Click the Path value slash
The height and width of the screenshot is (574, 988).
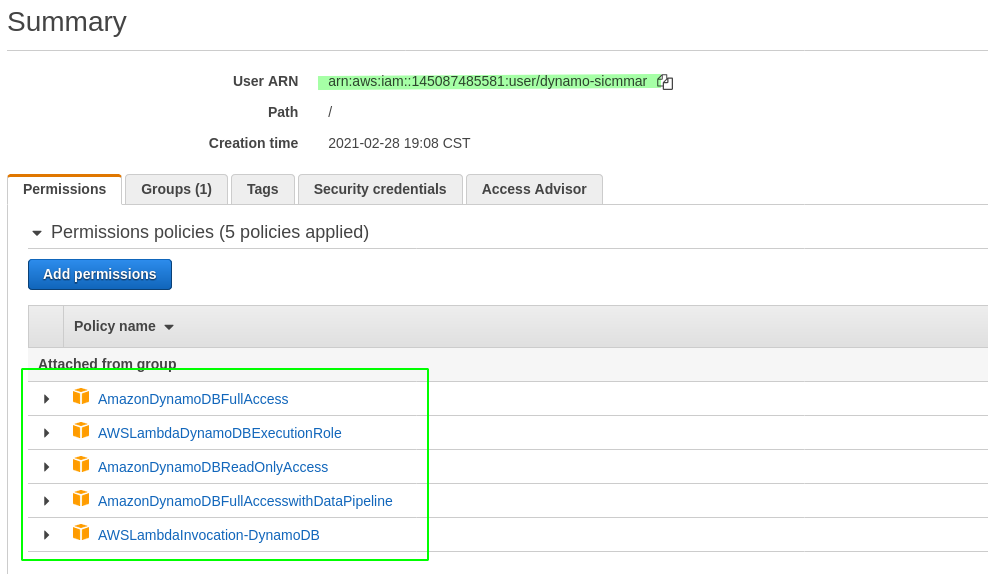tap(330, 112)
